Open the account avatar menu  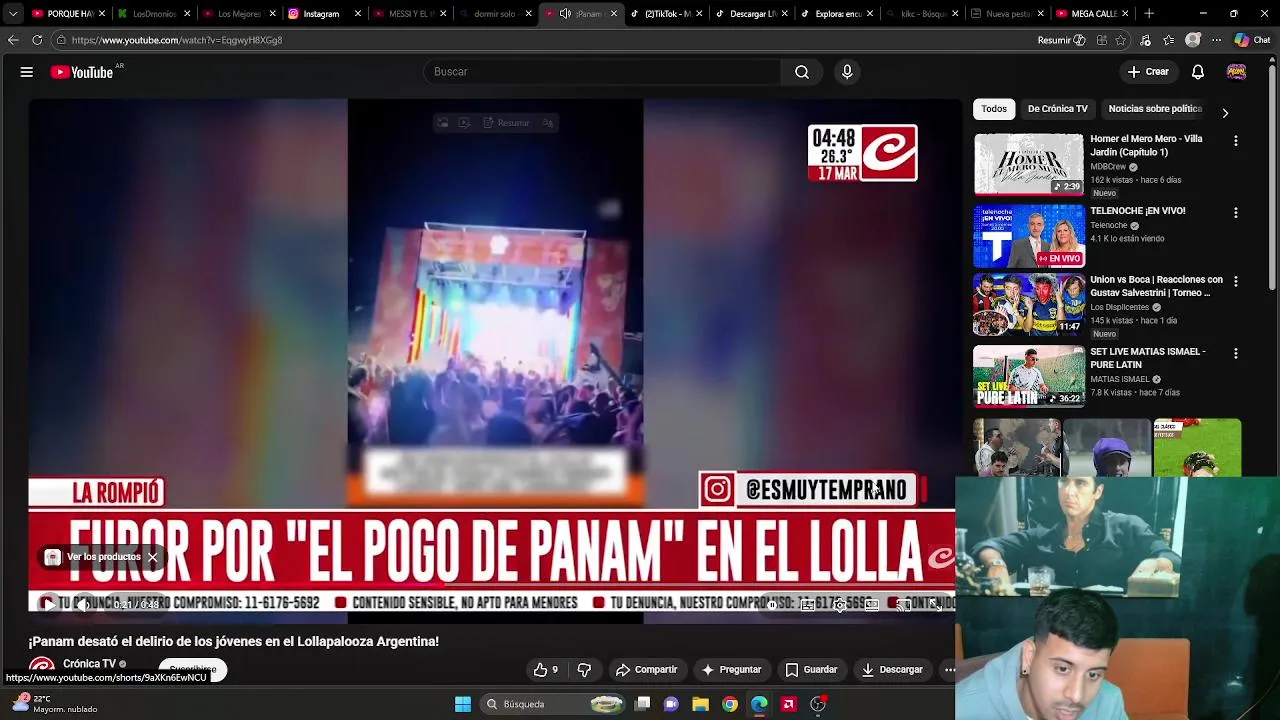(1237, 72)
